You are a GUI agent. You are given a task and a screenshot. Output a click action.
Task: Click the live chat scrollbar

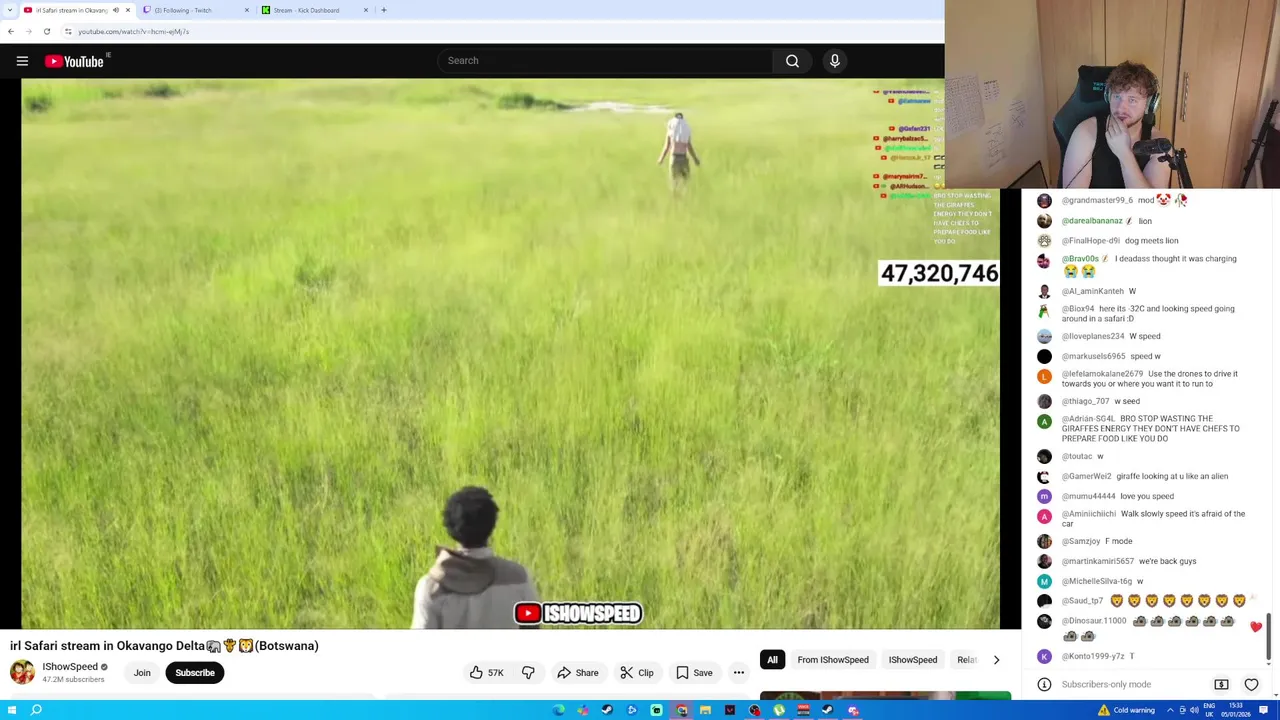coord(1269,637)
